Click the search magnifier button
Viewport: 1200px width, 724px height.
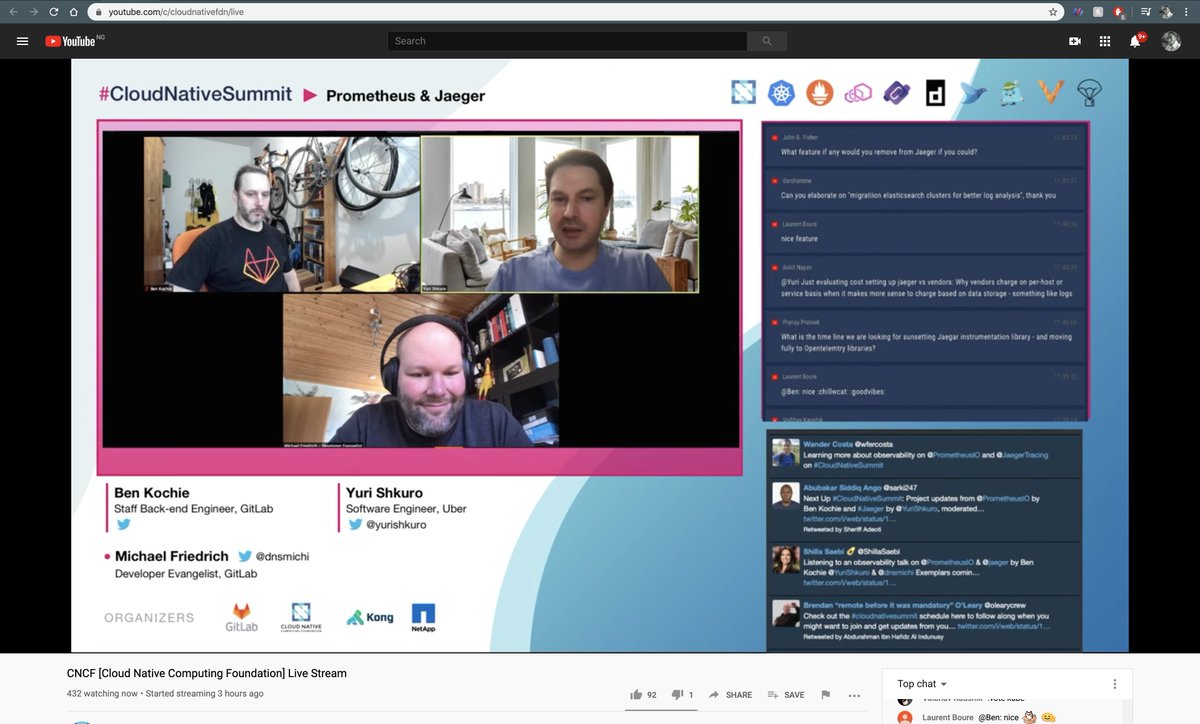click(767, 41)
